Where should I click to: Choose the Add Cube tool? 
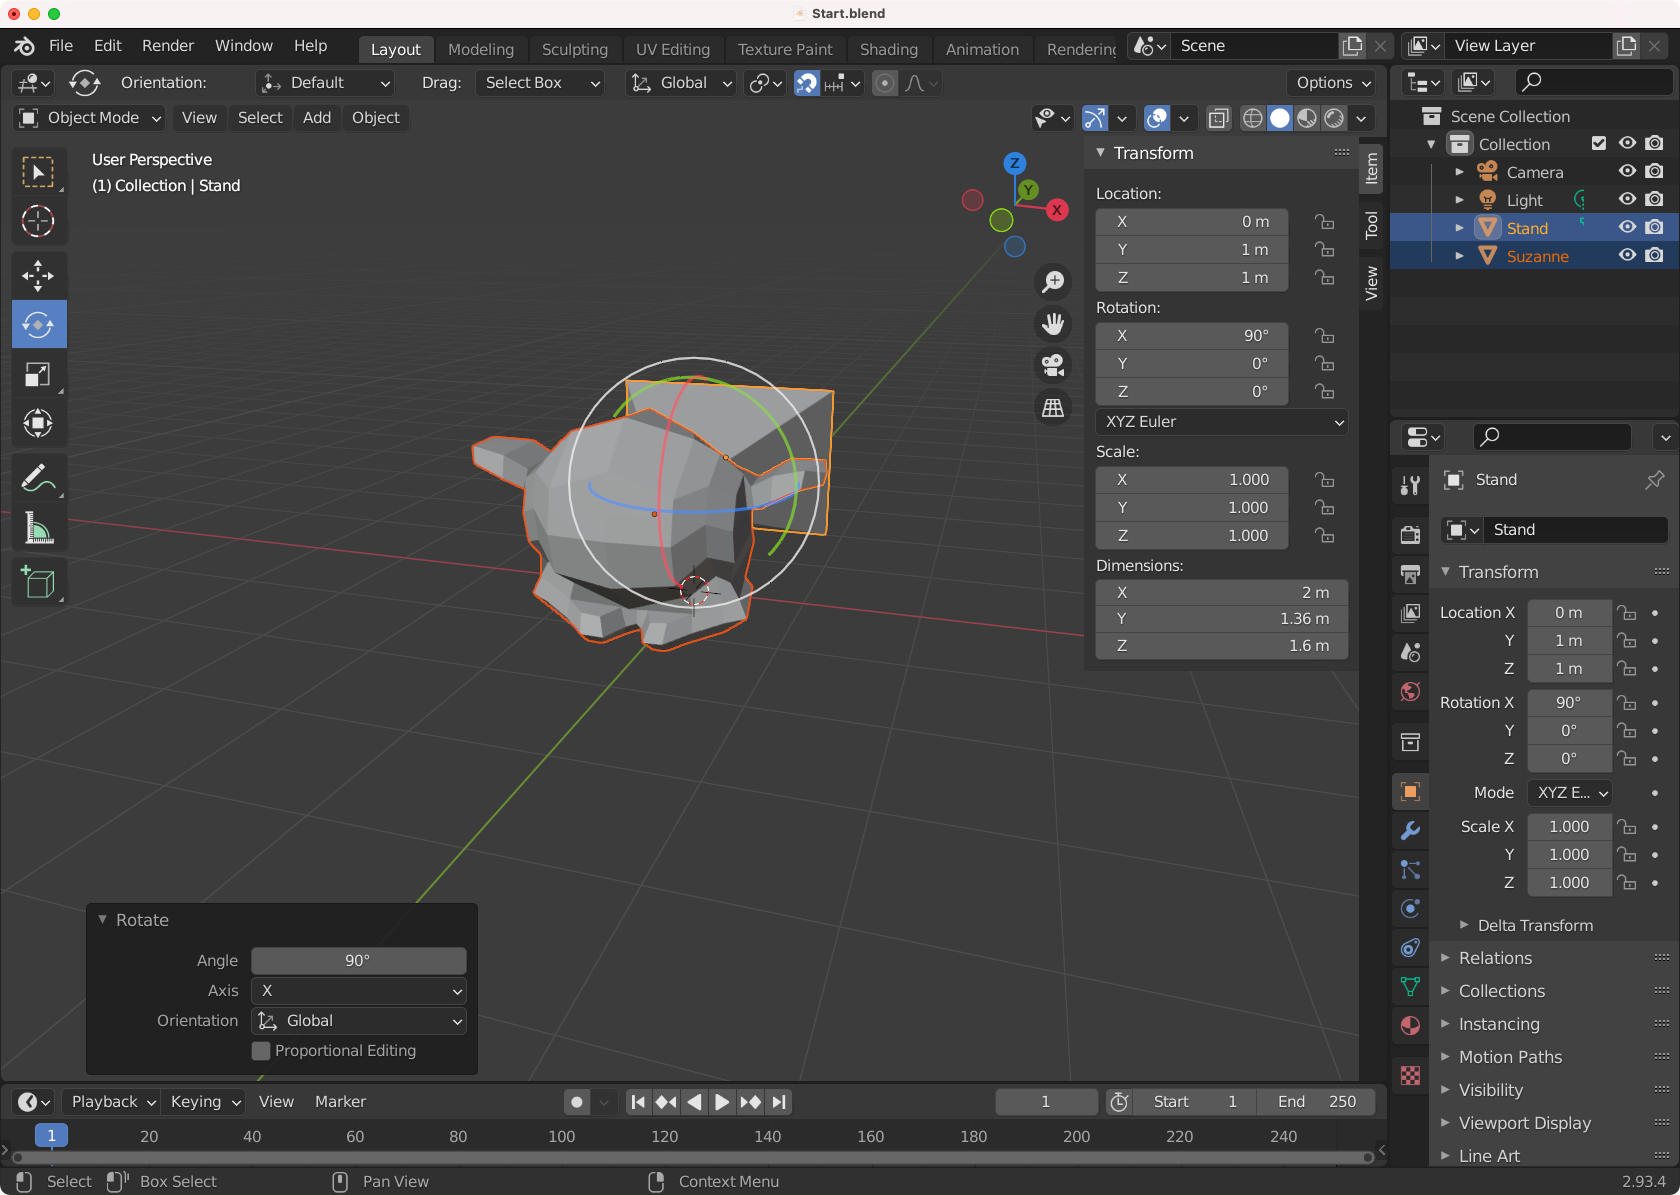point(38,582)
